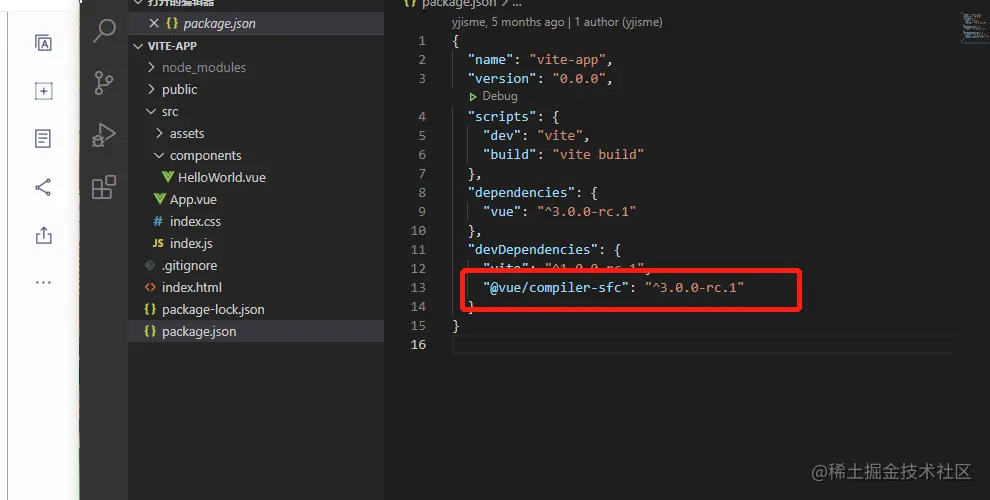Click the CSS hash icon beside index.css
This screenshot has width=990, height=500.
tap(158, 222)
